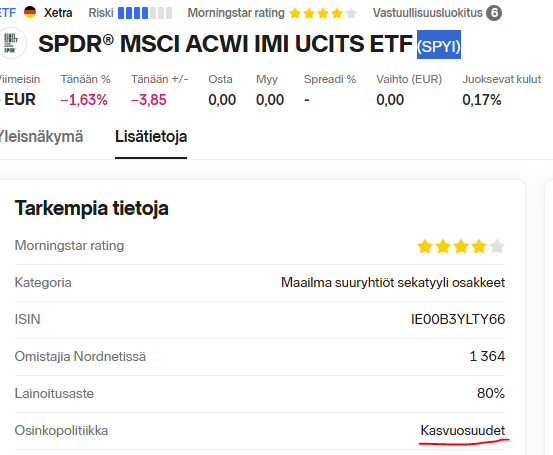Click the Vastuullisuusluokitus 6 badge

point(494,13)
